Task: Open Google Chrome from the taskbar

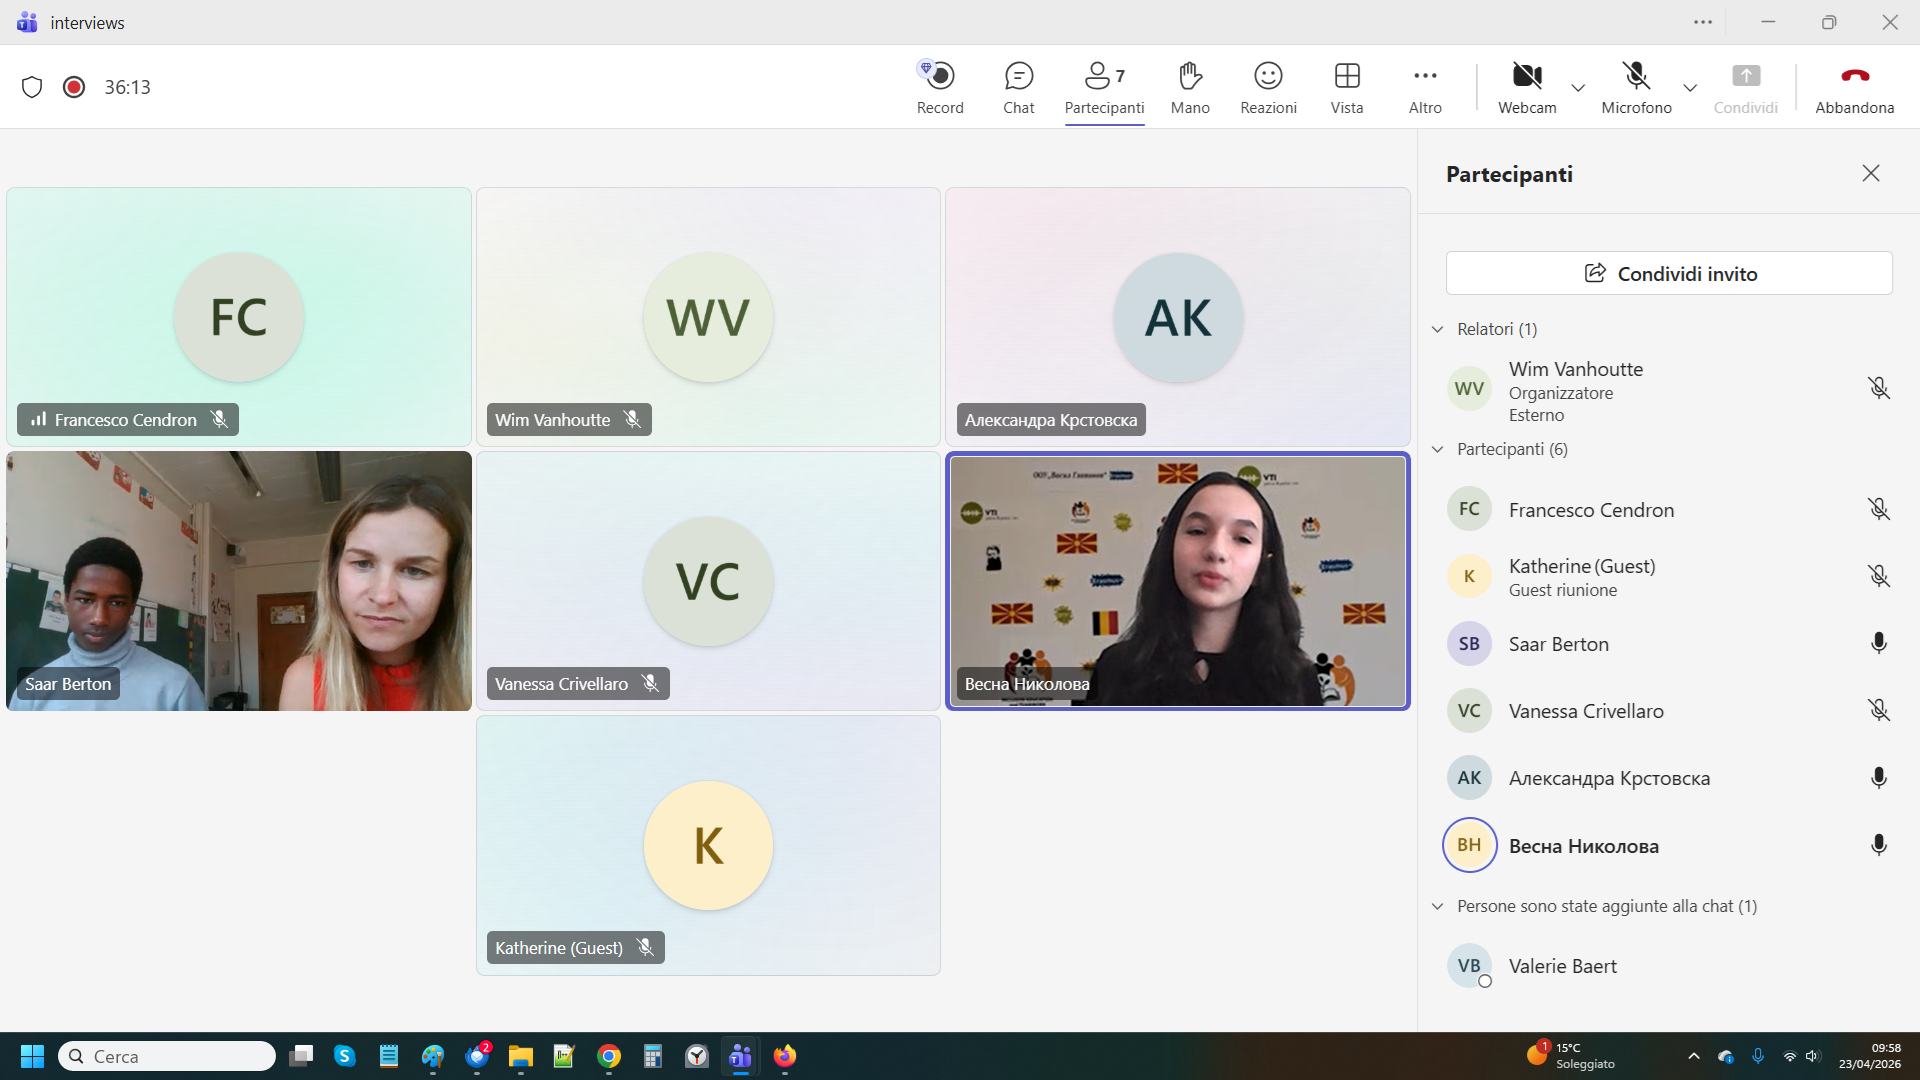Action: coord(609,1056)
